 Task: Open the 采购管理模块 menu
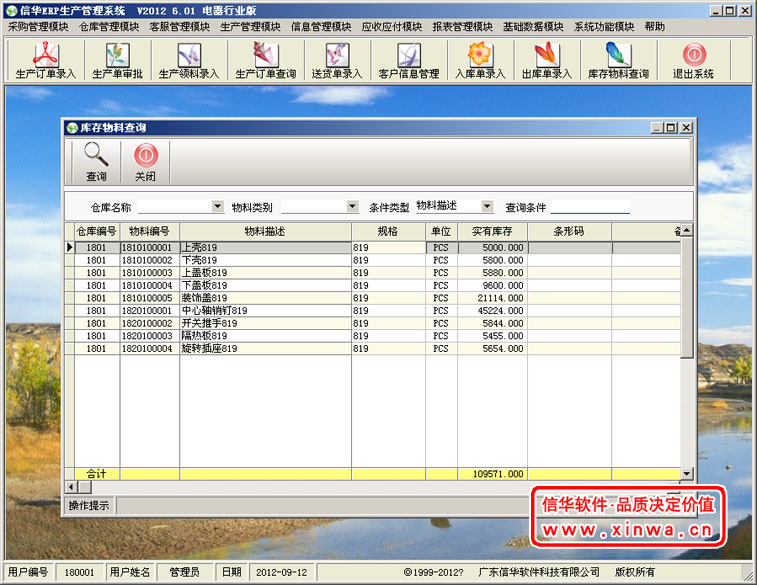pos(38,27)
